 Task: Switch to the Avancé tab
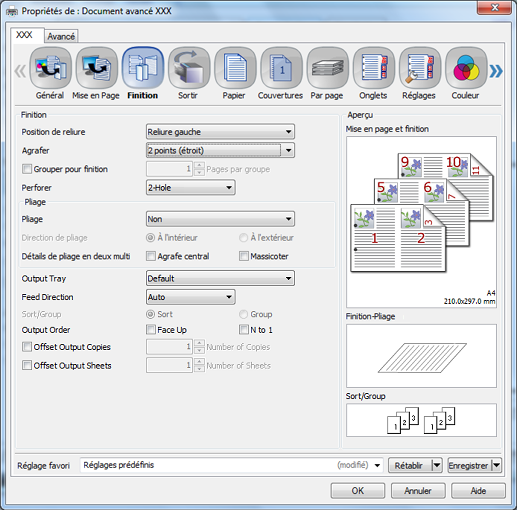click(61, 36)
